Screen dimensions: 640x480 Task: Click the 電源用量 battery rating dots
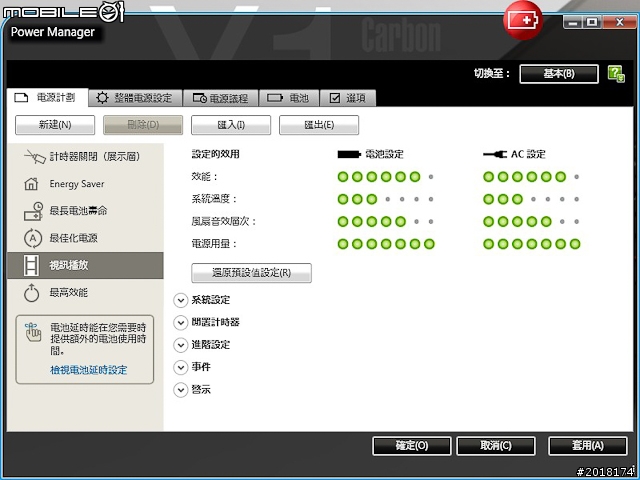tap(386, 244)
